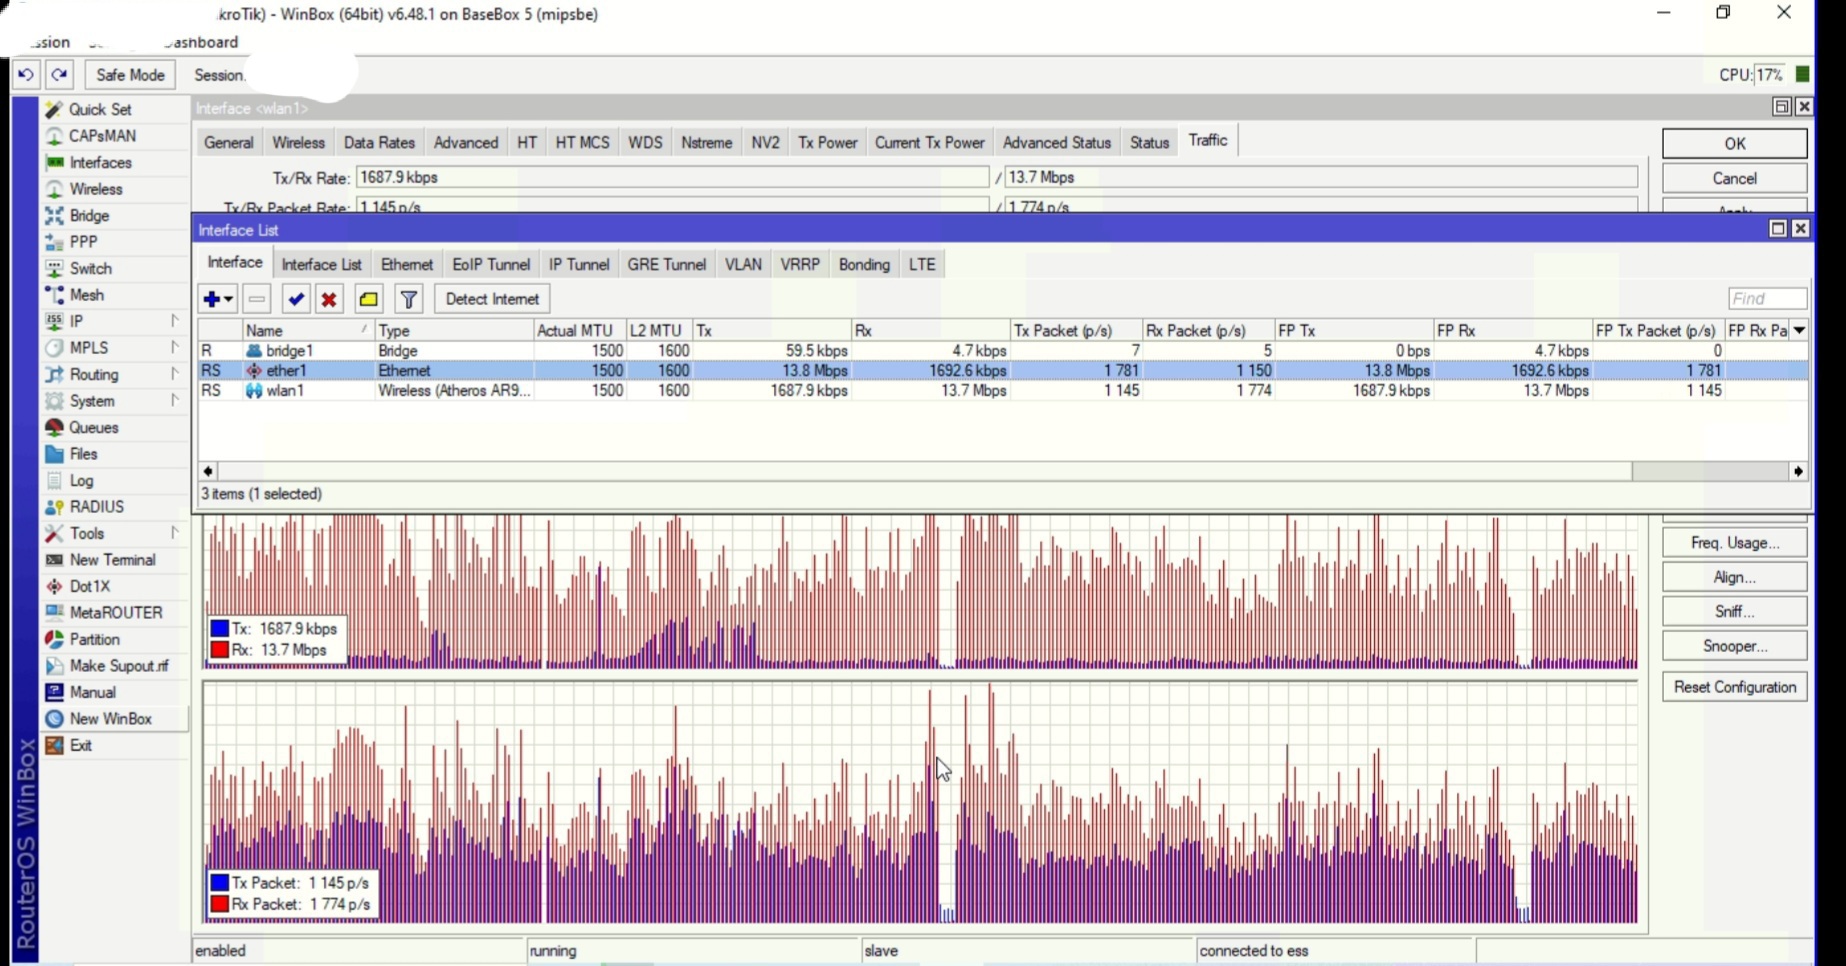The height and width of the screenshot is (966, 1846).
Task: Click the Name column header
Action: [x=300, y=330]
